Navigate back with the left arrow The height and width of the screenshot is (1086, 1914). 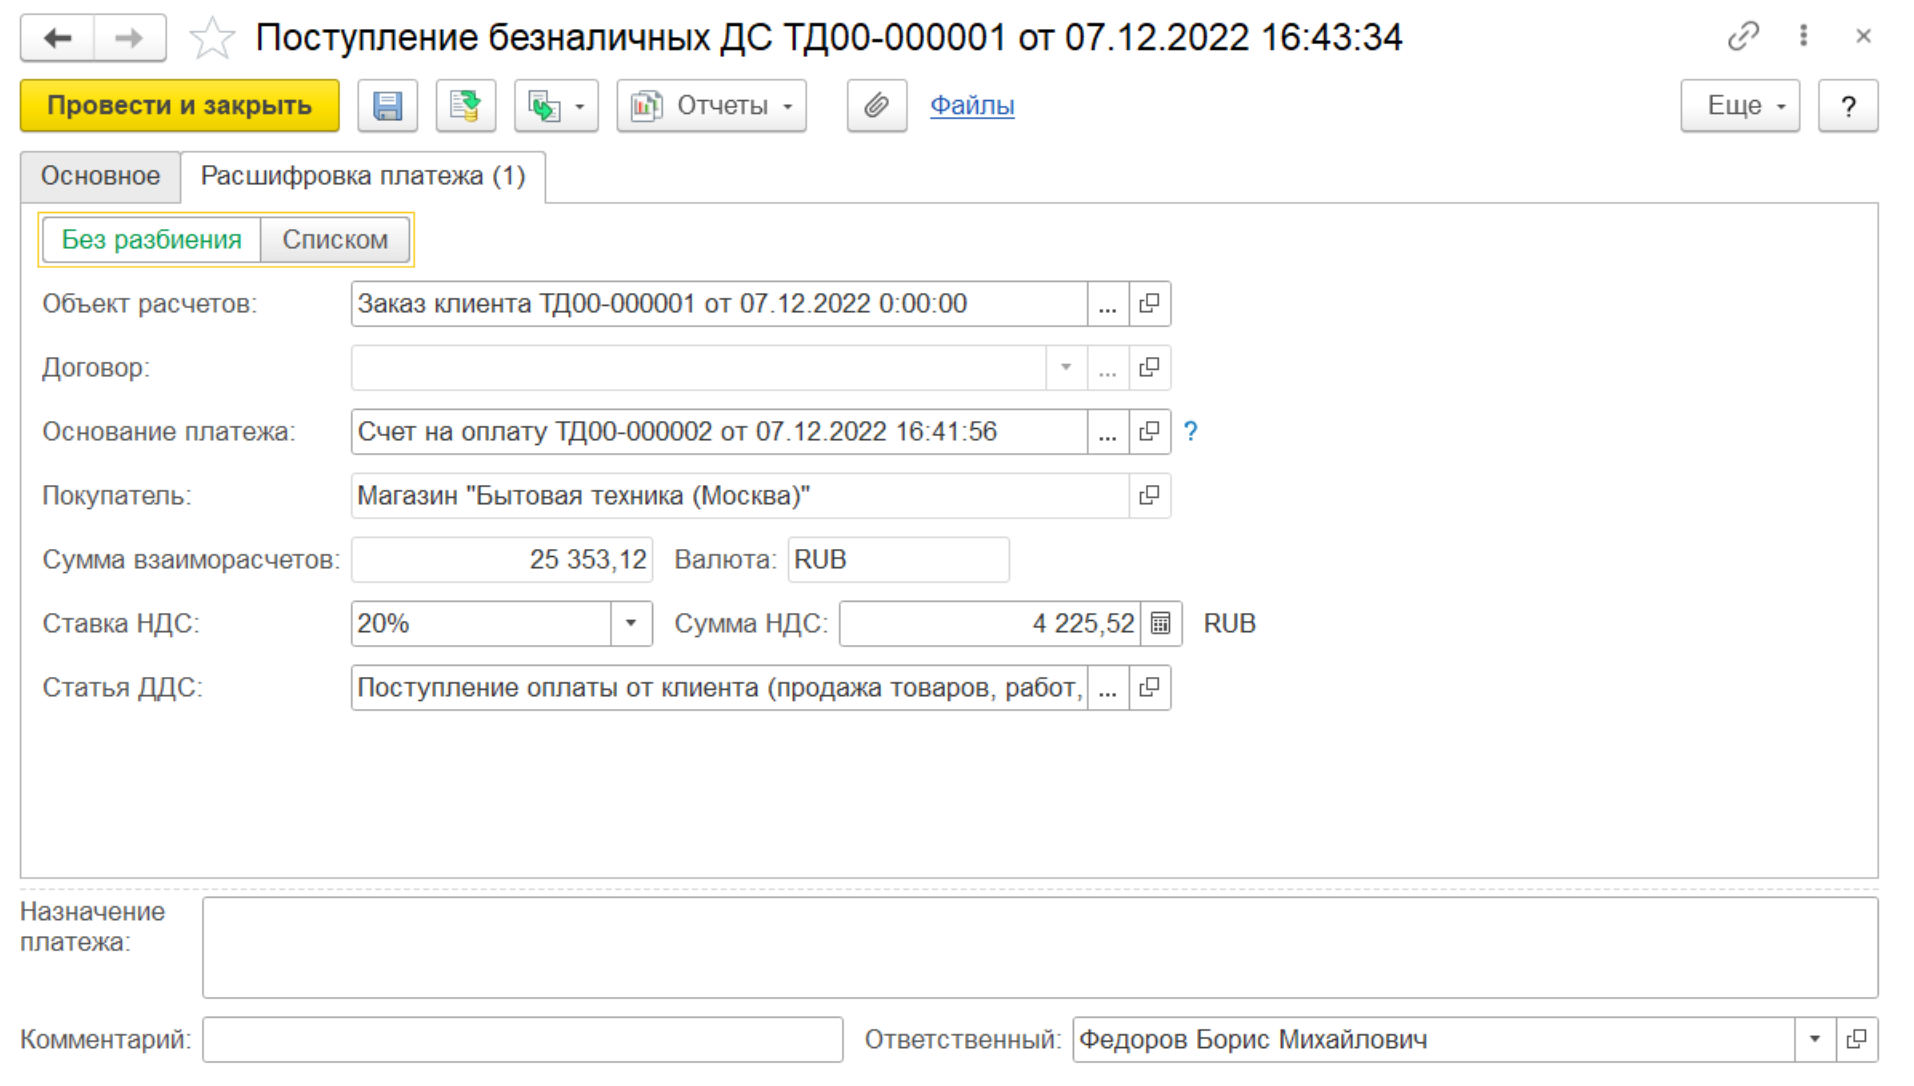[58, 38]
